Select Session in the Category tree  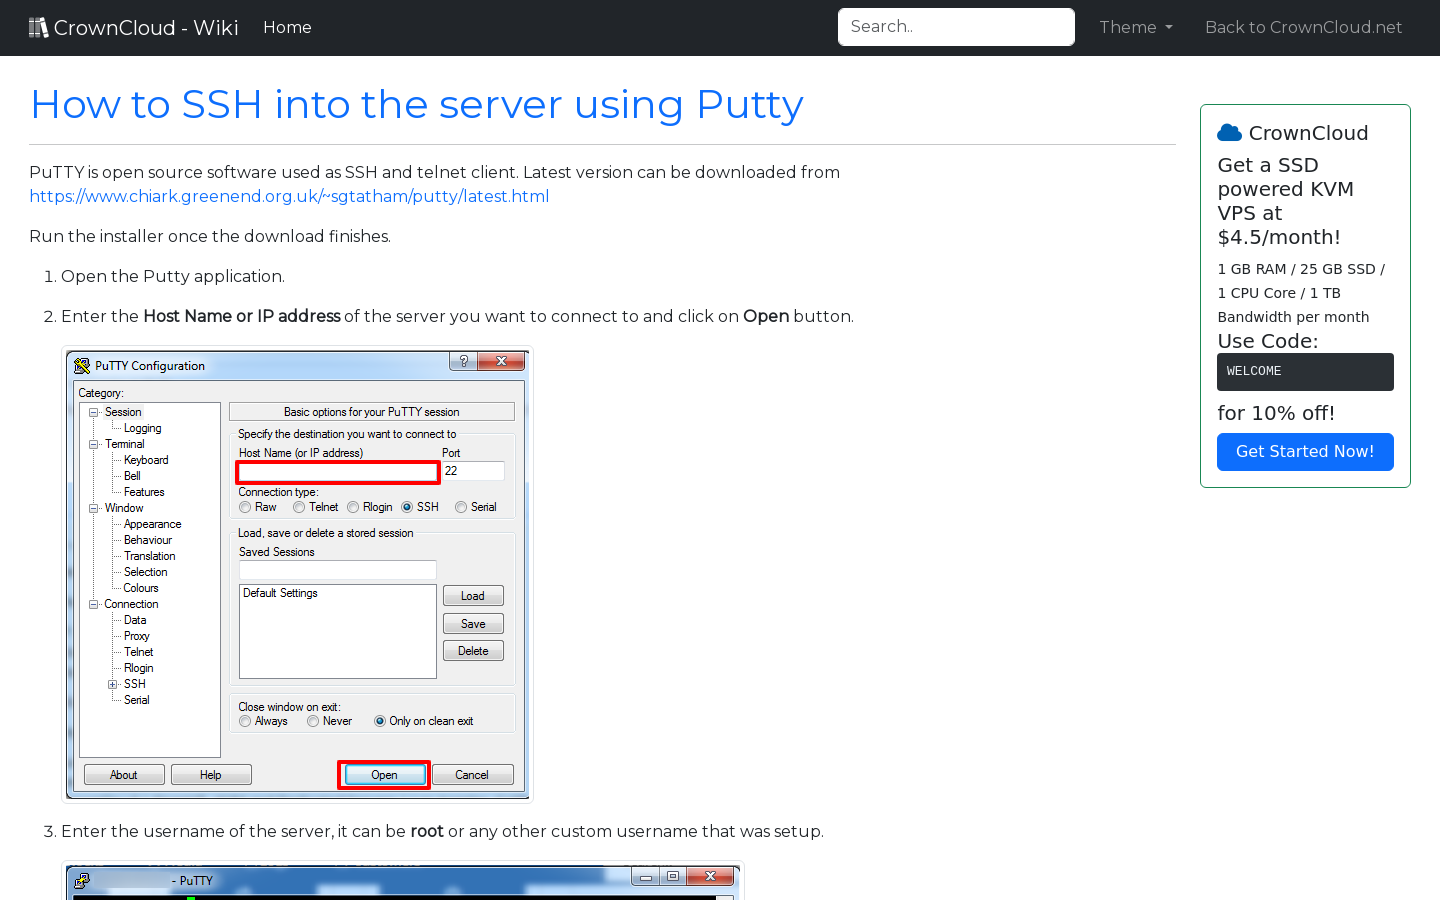123,412
